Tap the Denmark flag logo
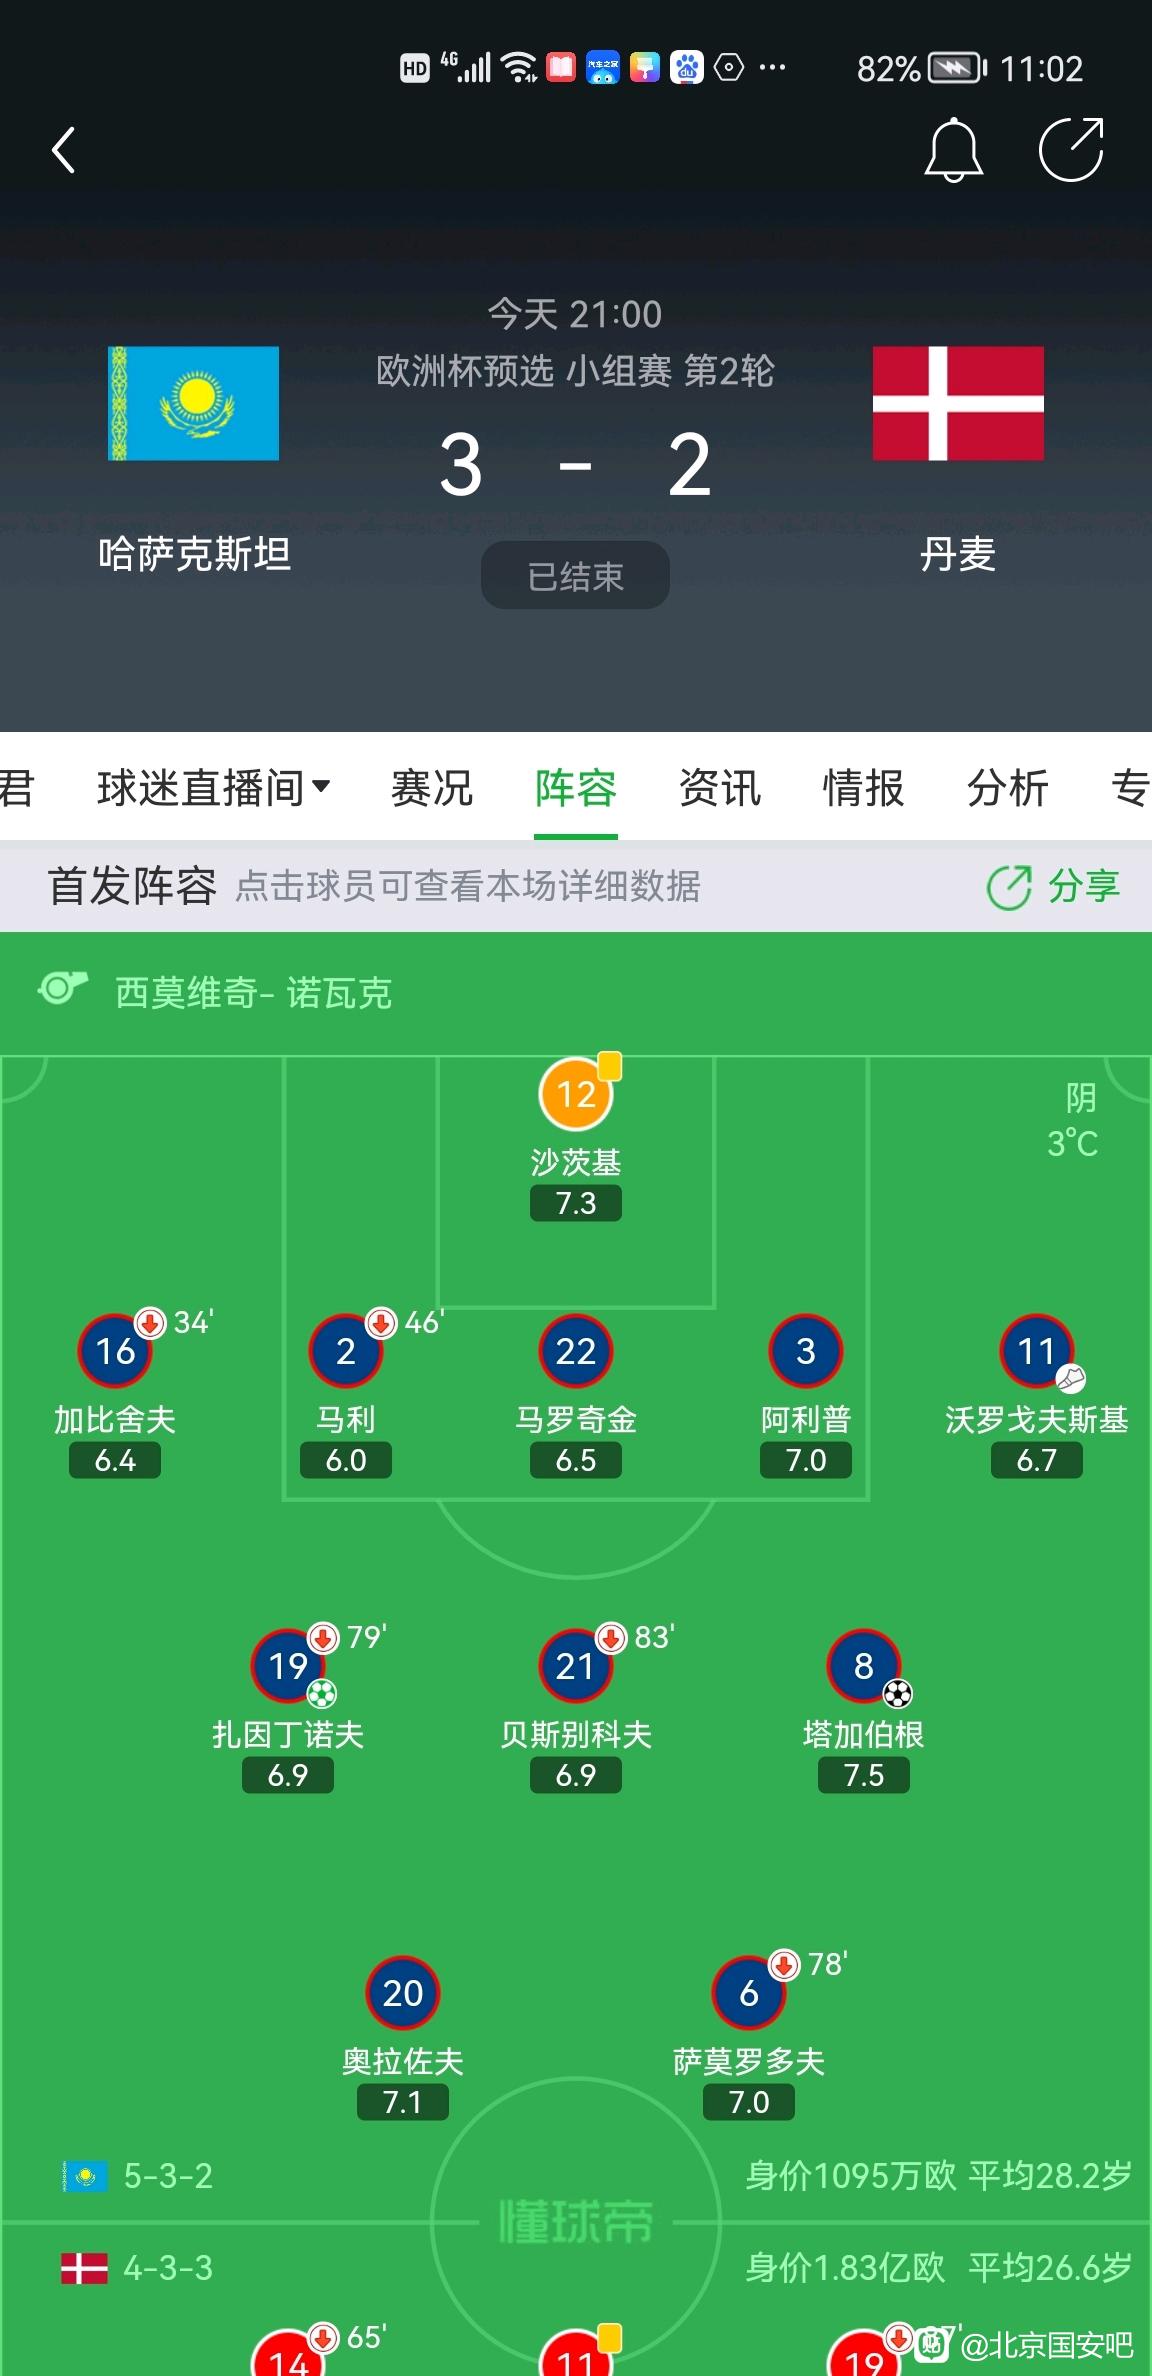The image size is (1152, 2376). click(958, 403)
